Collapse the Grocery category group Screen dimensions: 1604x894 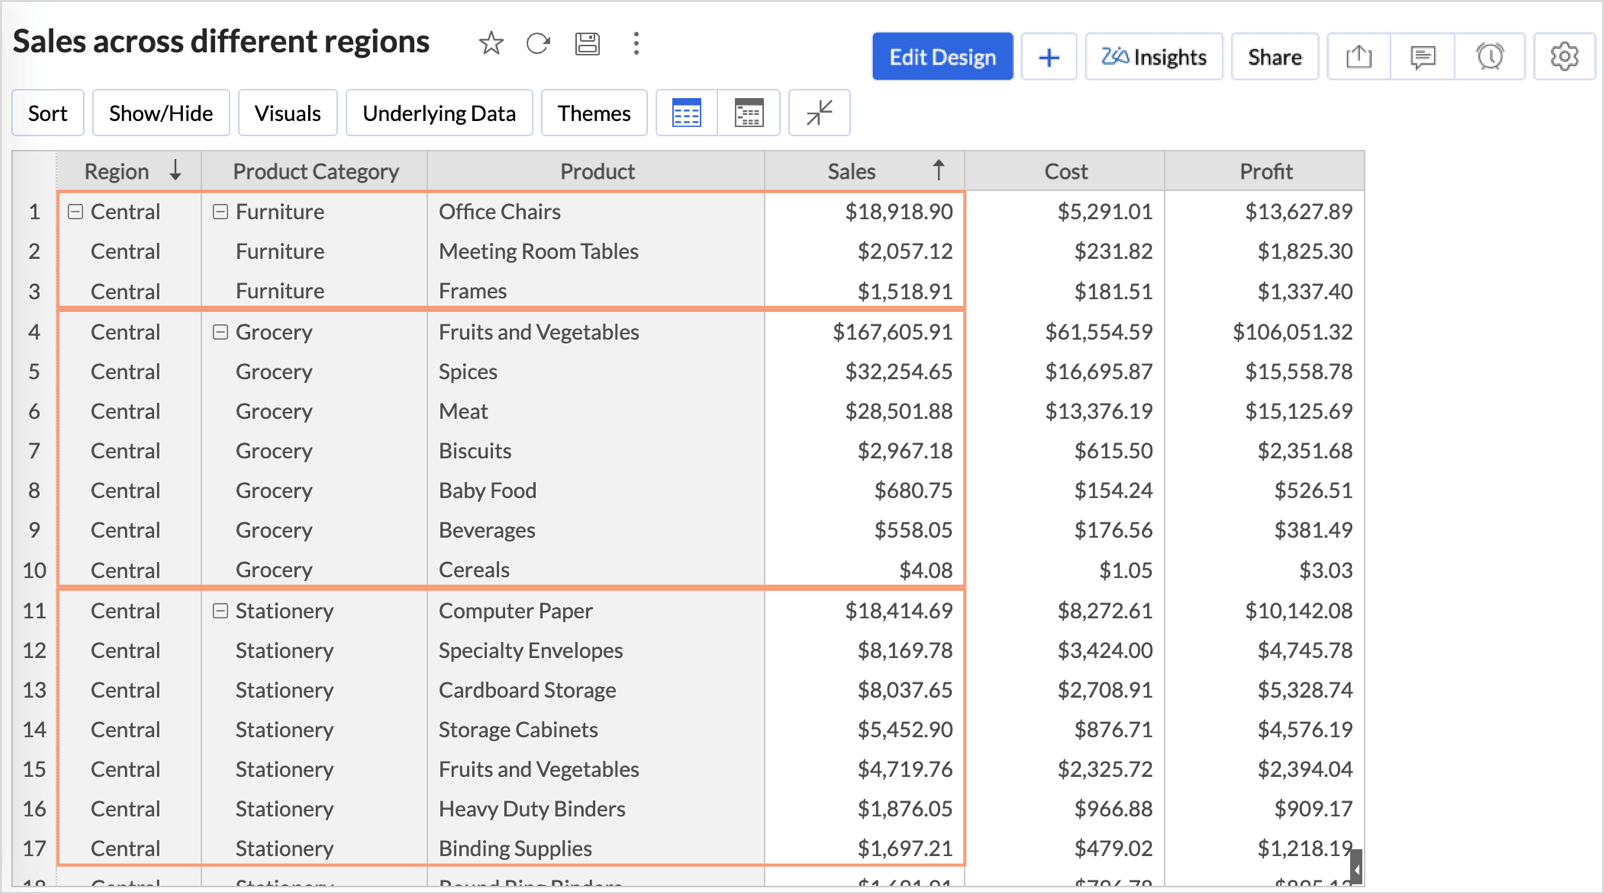(x=220, y=332)
